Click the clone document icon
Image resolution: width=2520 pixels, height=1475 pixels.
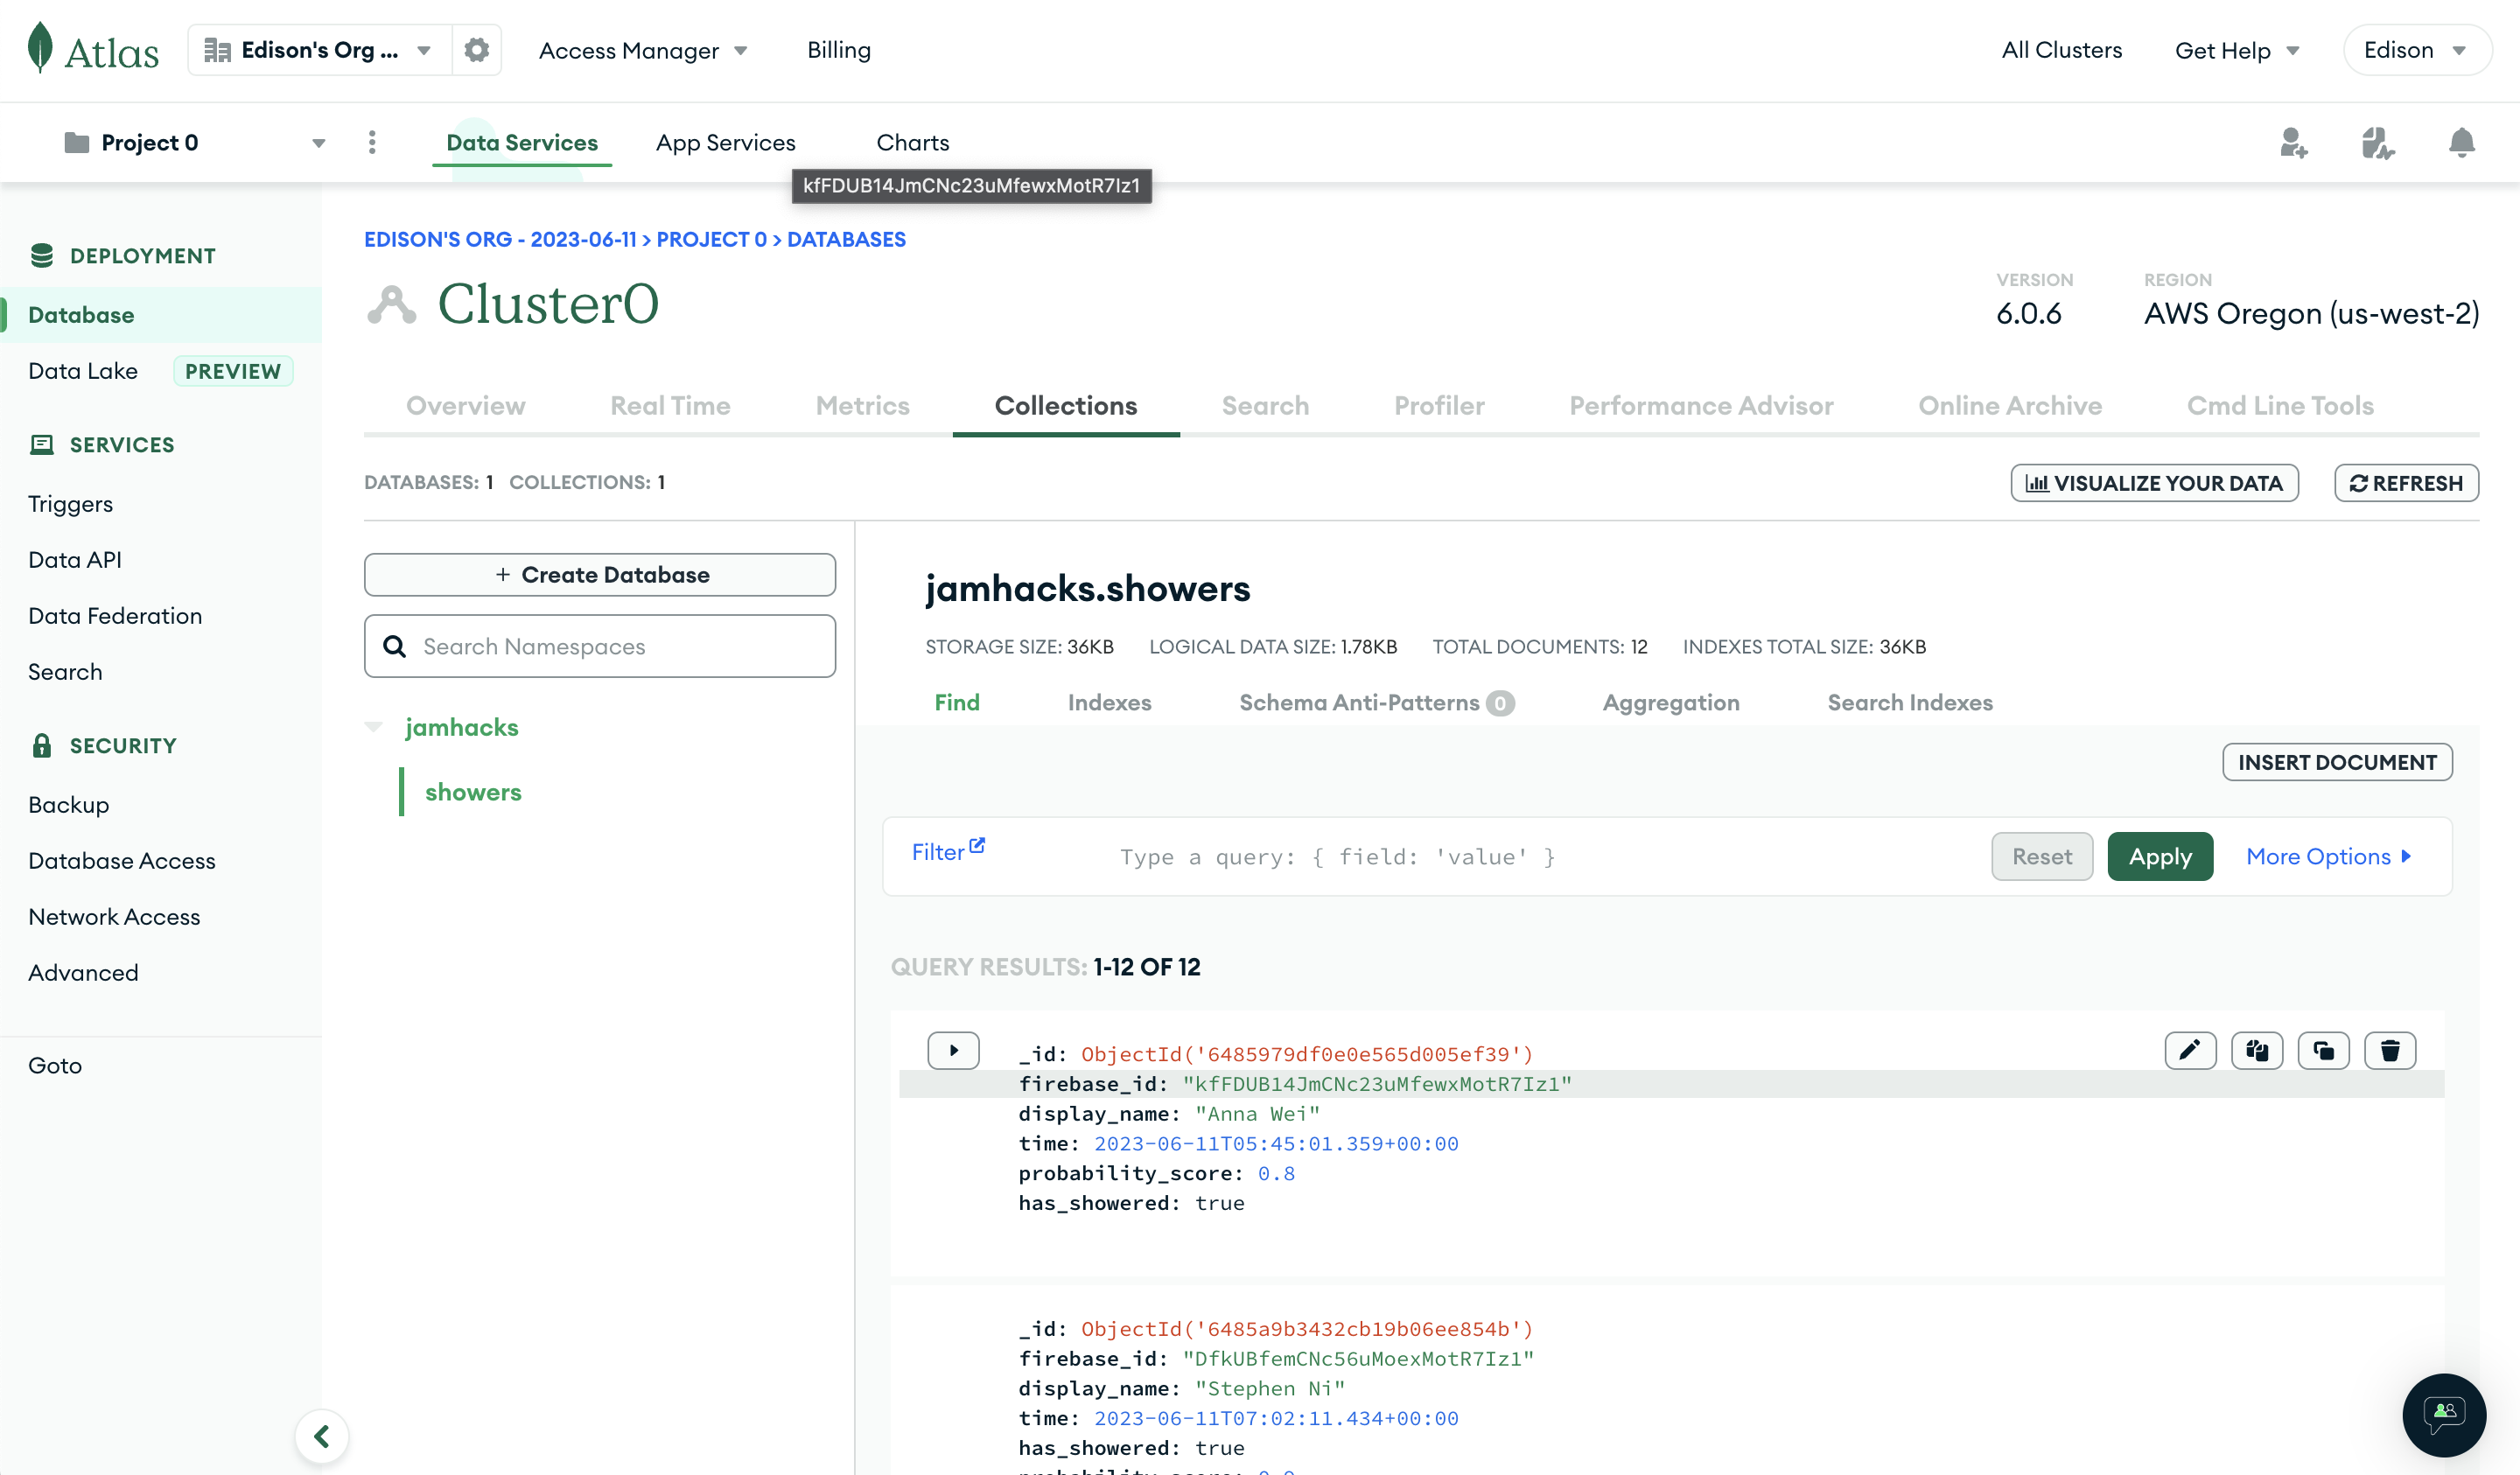tap(2322, 1050)
